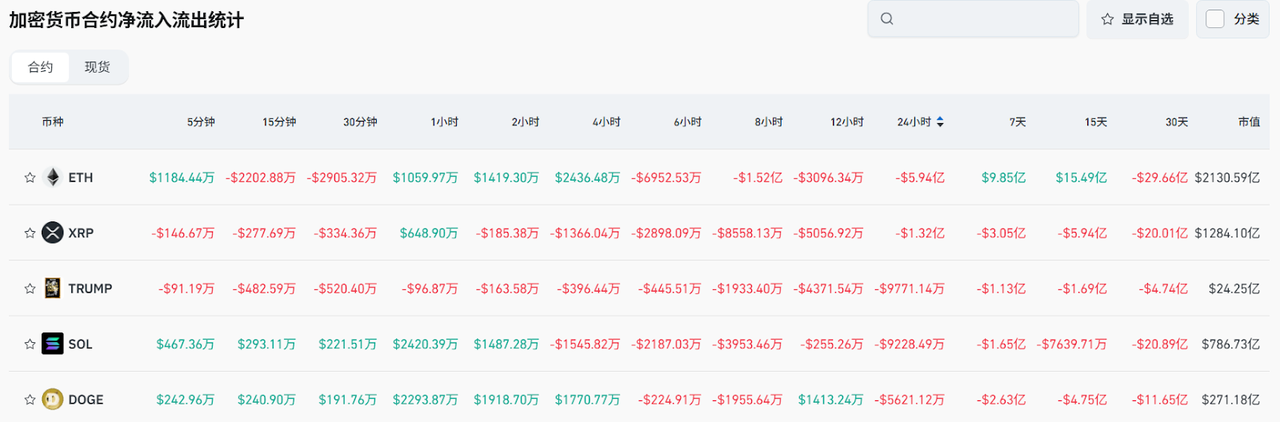Sort the table by 7天 column

[x=1017, y=122]
